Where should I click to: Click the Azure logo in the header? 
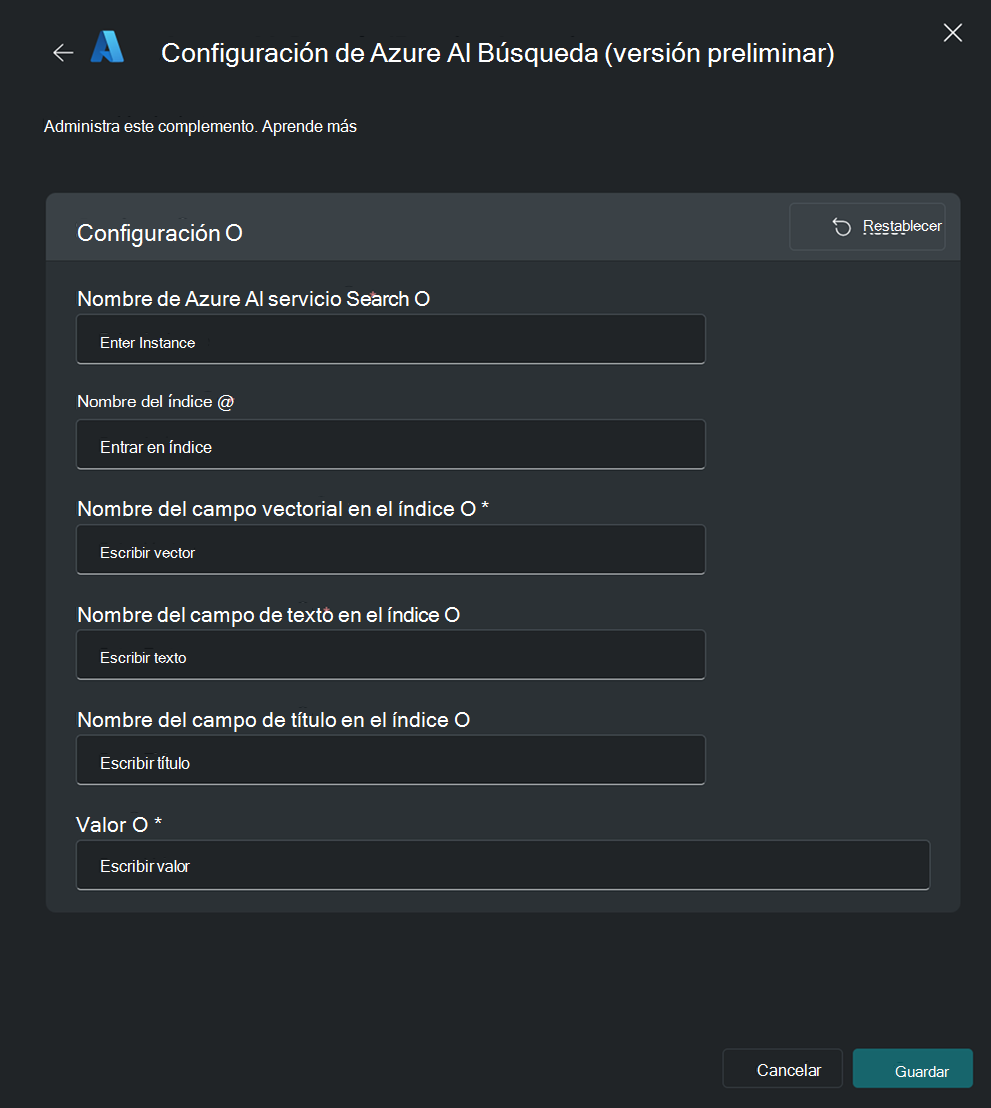pos(107,48)
